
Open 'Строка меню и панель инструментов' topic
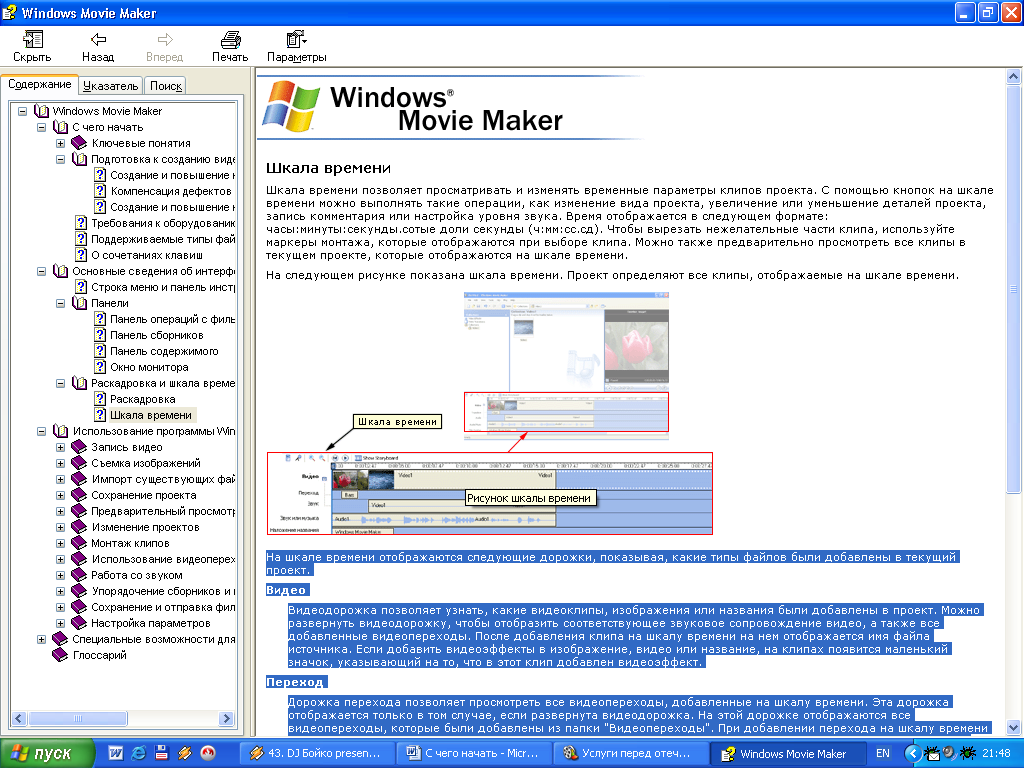pos(163,287)
